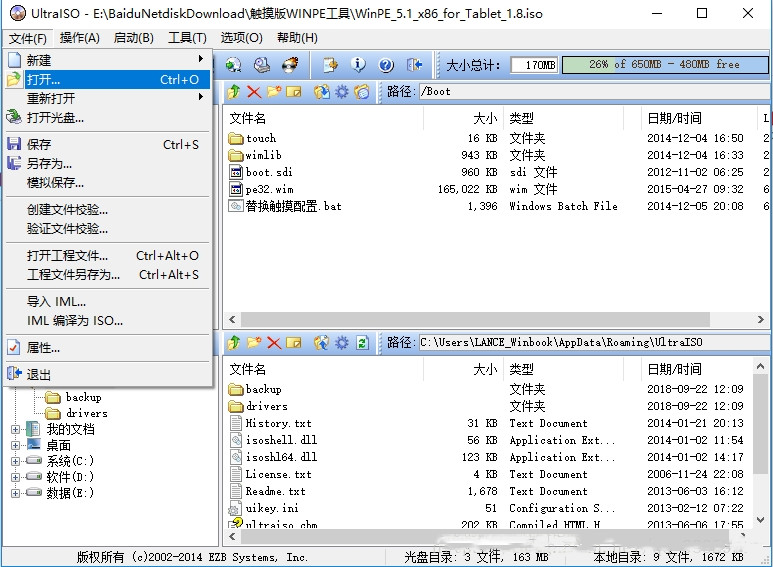Image resolution: width=773 pixels, height=567 pixels.
Task: Click the 大小总计 170MB value box
Action: point(534,65)
